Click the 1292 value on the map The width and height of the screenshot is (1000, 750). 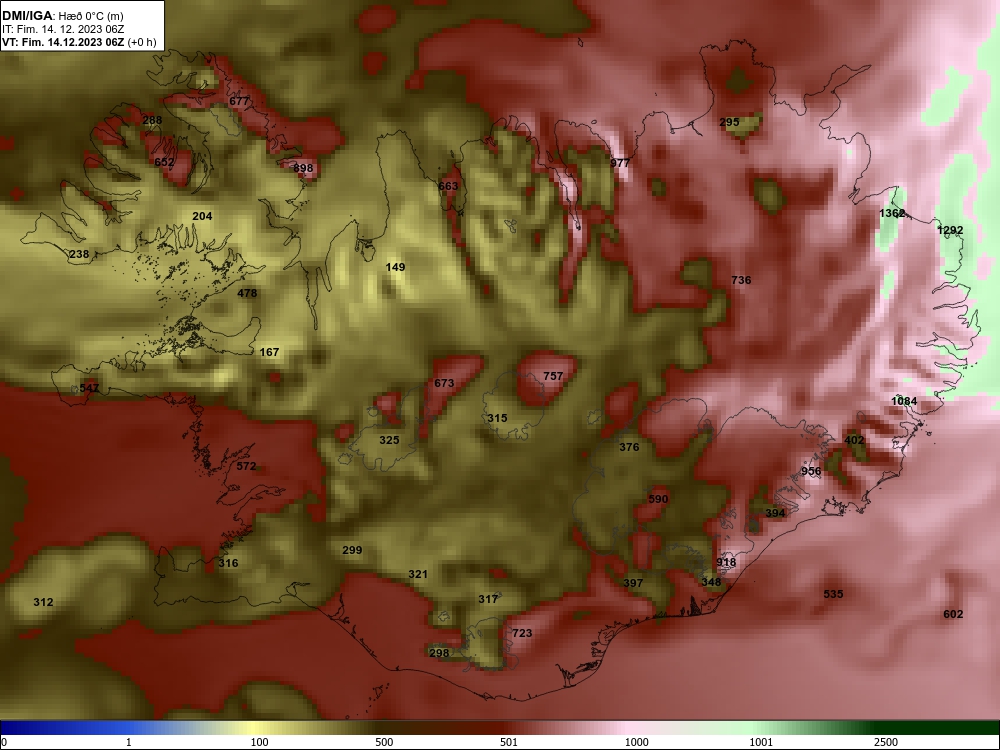click(x=950, y=230)
